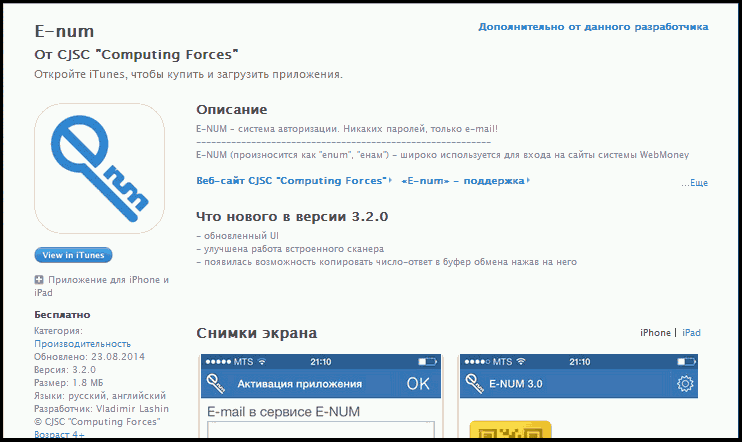Viewport: 742px width, 442px height.
Task: Click the Что нового в версии 3.2.0 heading
Action: (x=292, y=217)
